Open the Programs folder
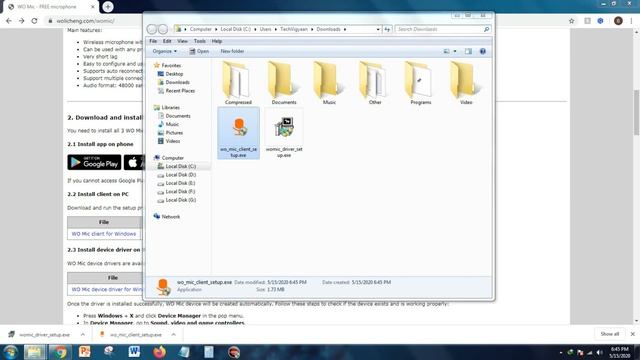This screenshot has height=360, width=640. 420,82
